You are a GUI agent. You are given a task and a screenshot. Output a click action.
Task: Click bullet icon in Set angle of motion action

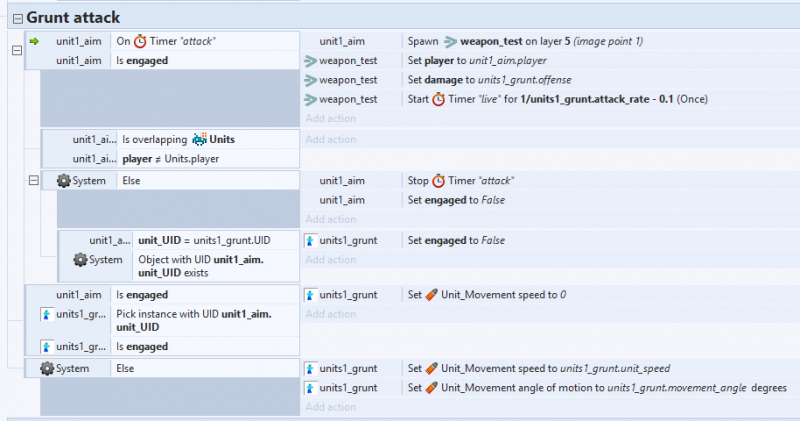tap(432, 388)
